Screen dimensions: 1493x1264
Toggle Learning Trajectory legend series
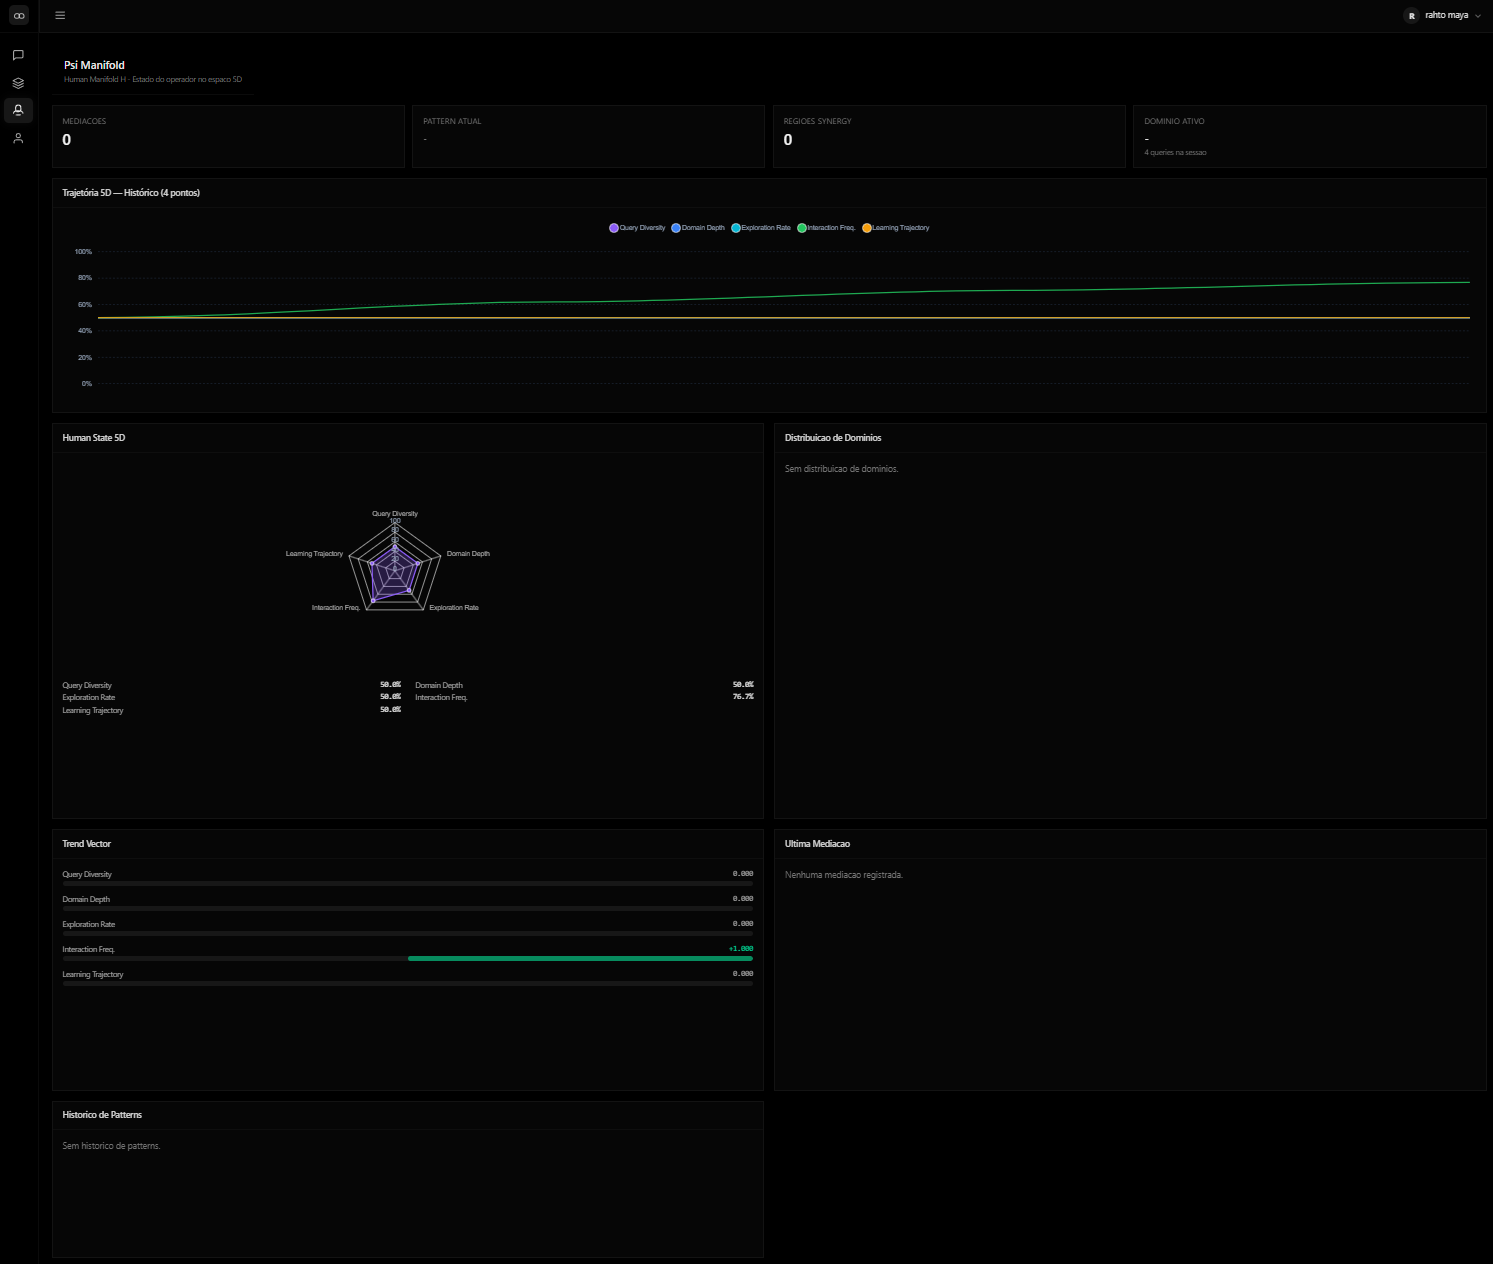tap(896, 228)
